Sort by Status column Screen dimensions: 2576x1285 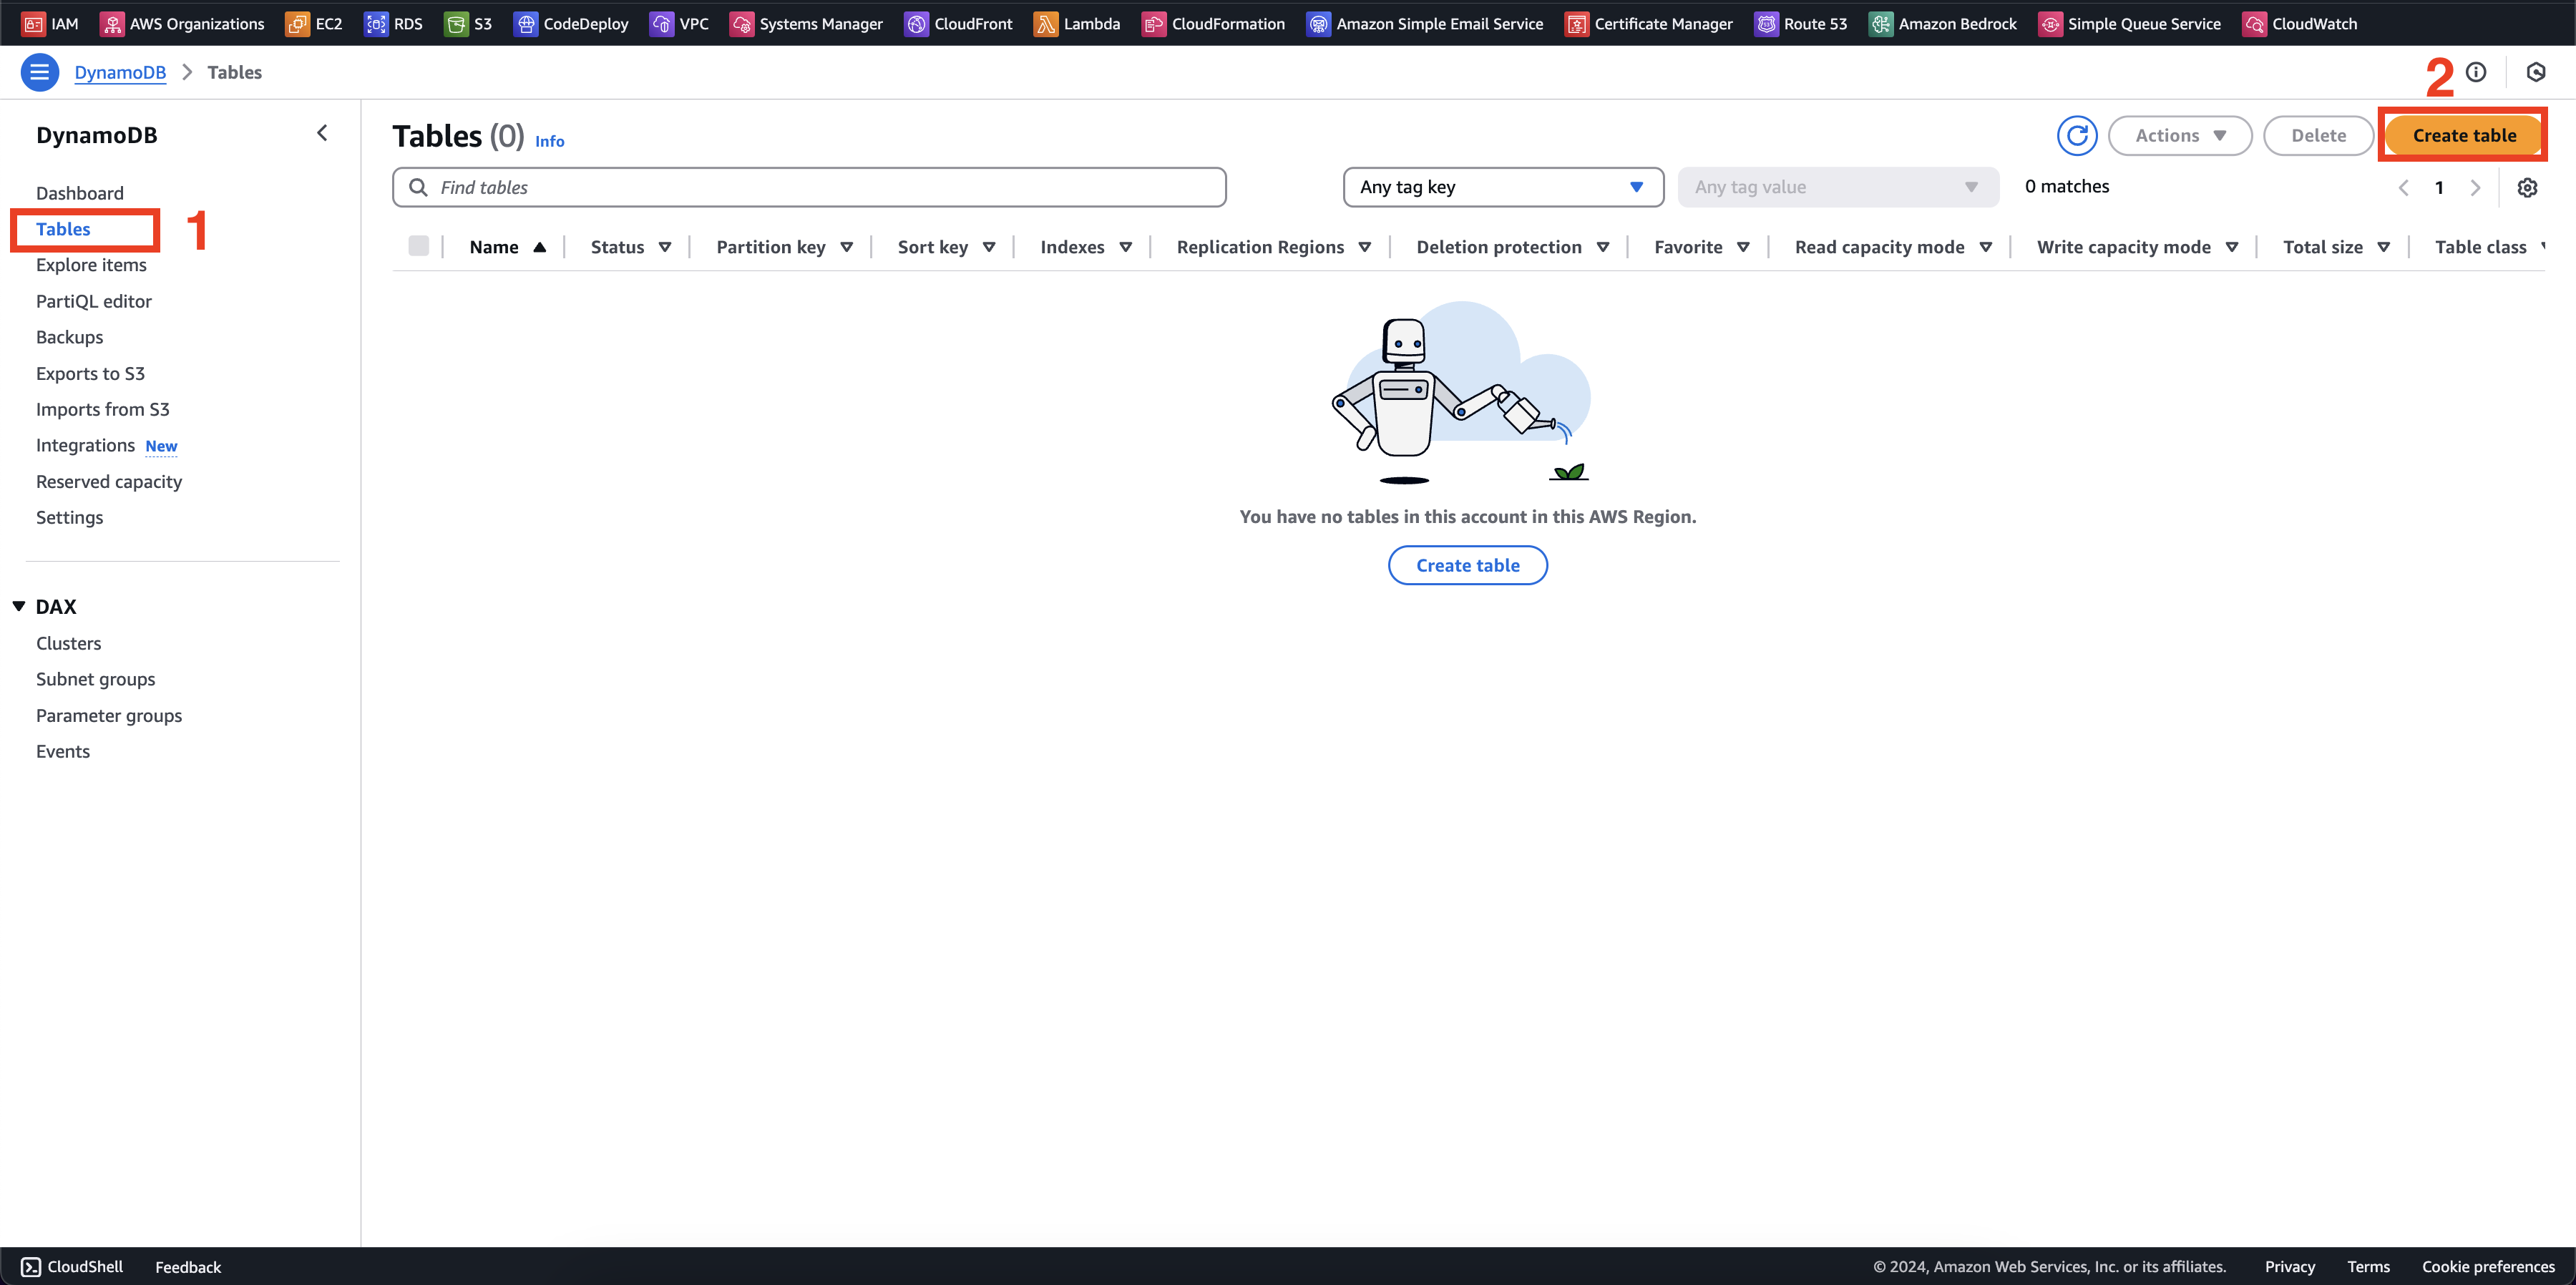pos(630,247)
